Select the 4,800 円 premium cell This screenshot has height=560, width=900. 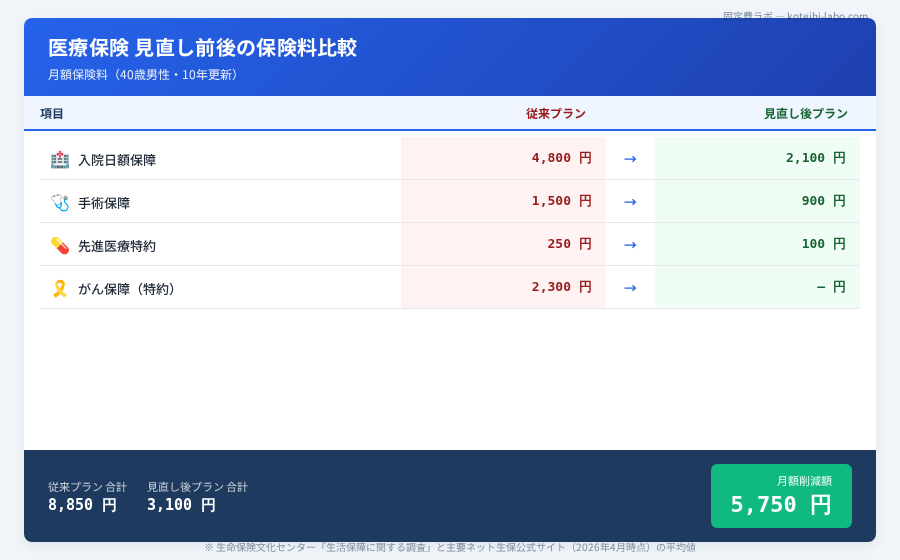click(x=561, y=158)
